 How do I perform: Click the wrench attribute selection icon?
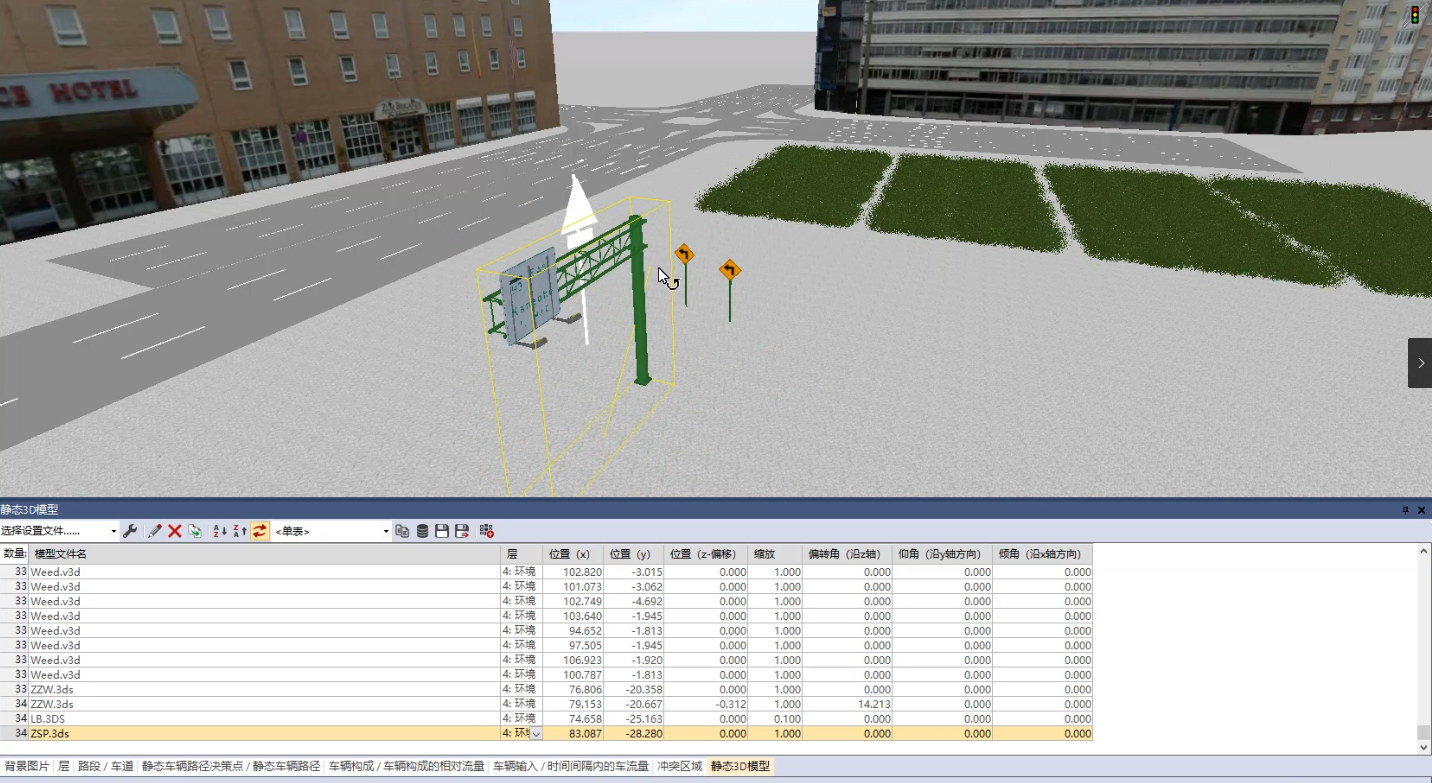coord(130,531)
